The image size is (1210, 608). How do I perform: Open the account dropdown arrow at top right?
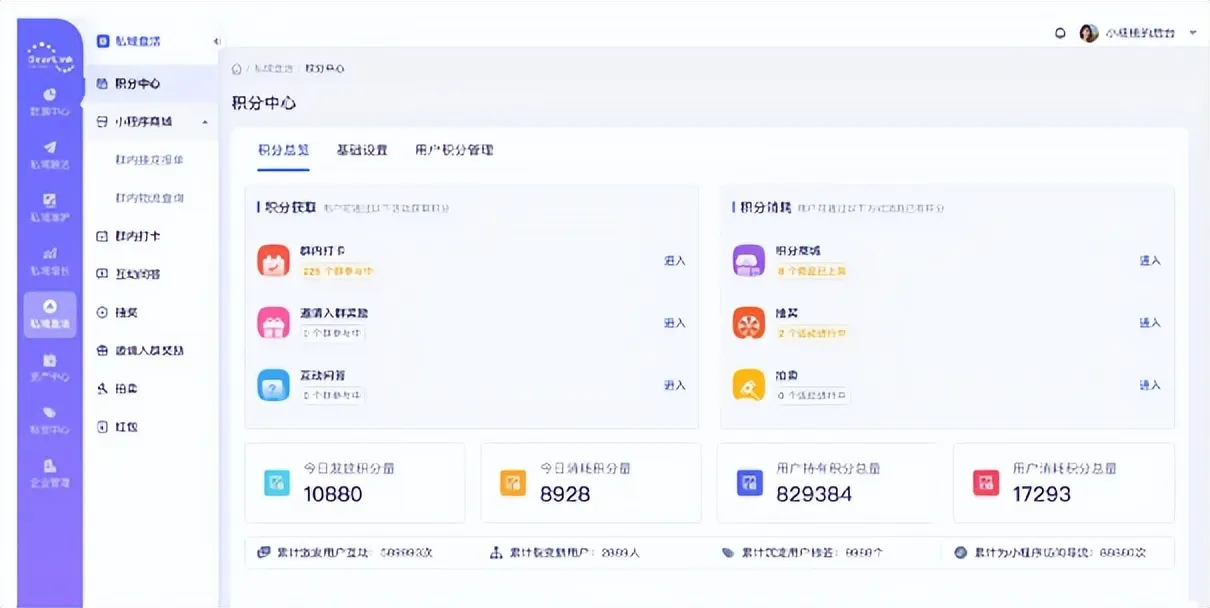(x=1193, y=33)
